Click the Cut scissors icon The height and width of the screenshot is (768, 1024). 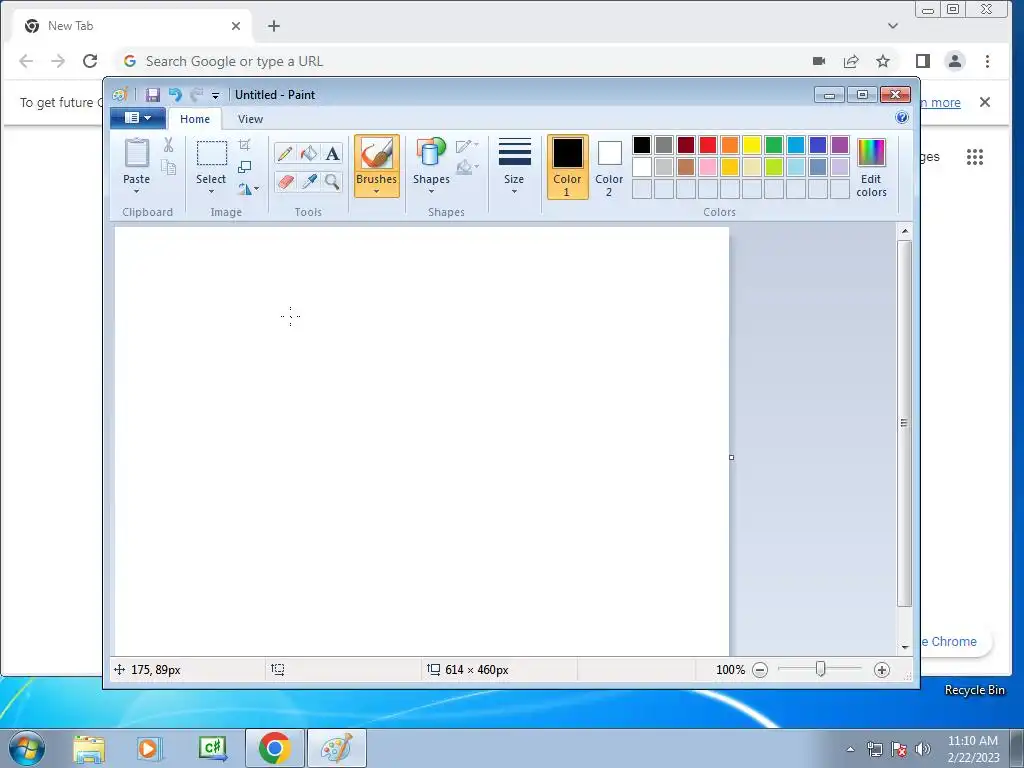coord(168,145)
